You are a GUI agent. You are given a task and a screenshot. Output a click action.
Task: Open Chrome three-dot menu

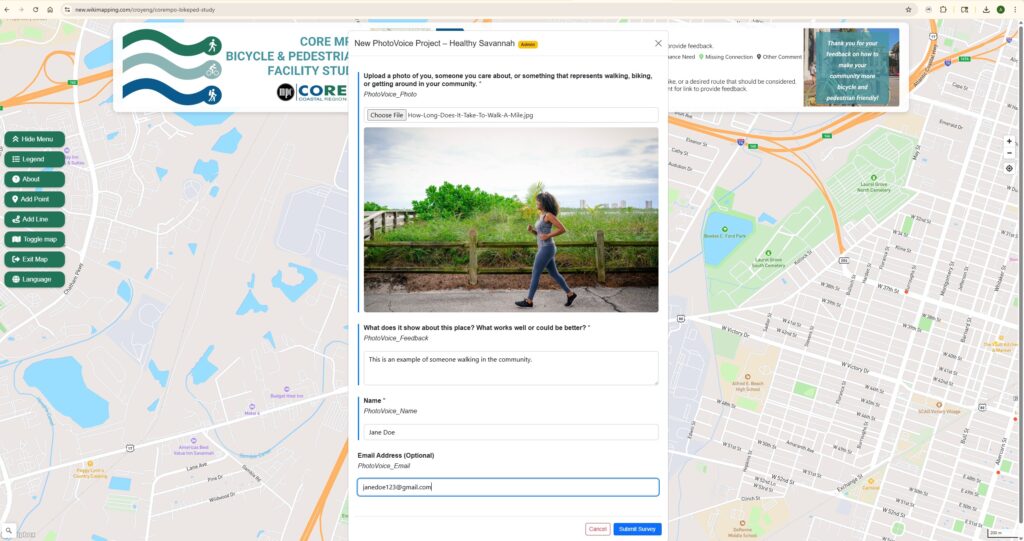point(1015,9)
